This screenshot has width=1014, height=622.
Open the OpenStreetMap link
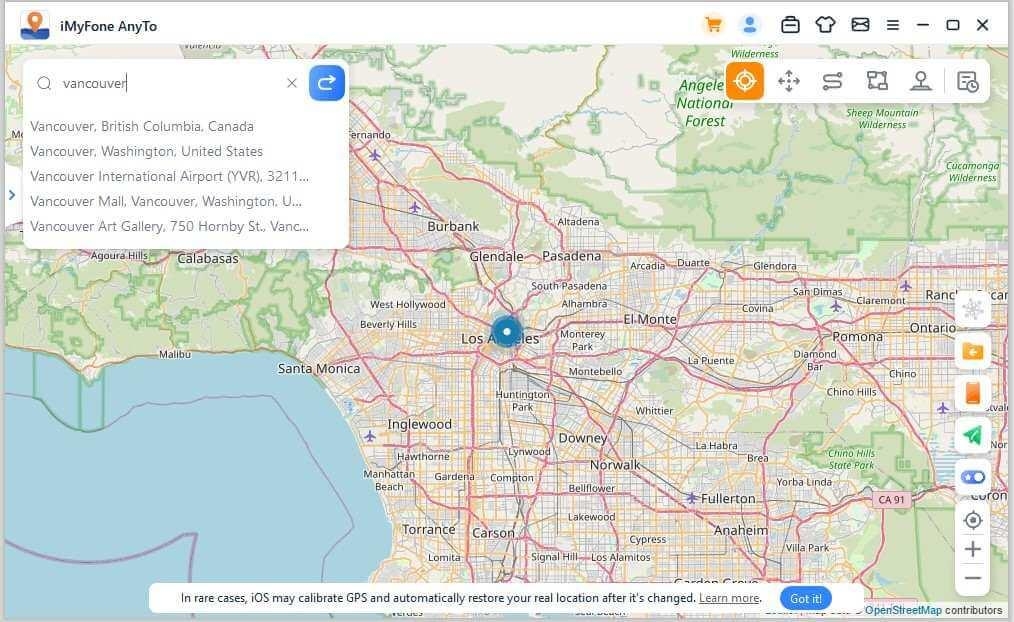point(903,610)
